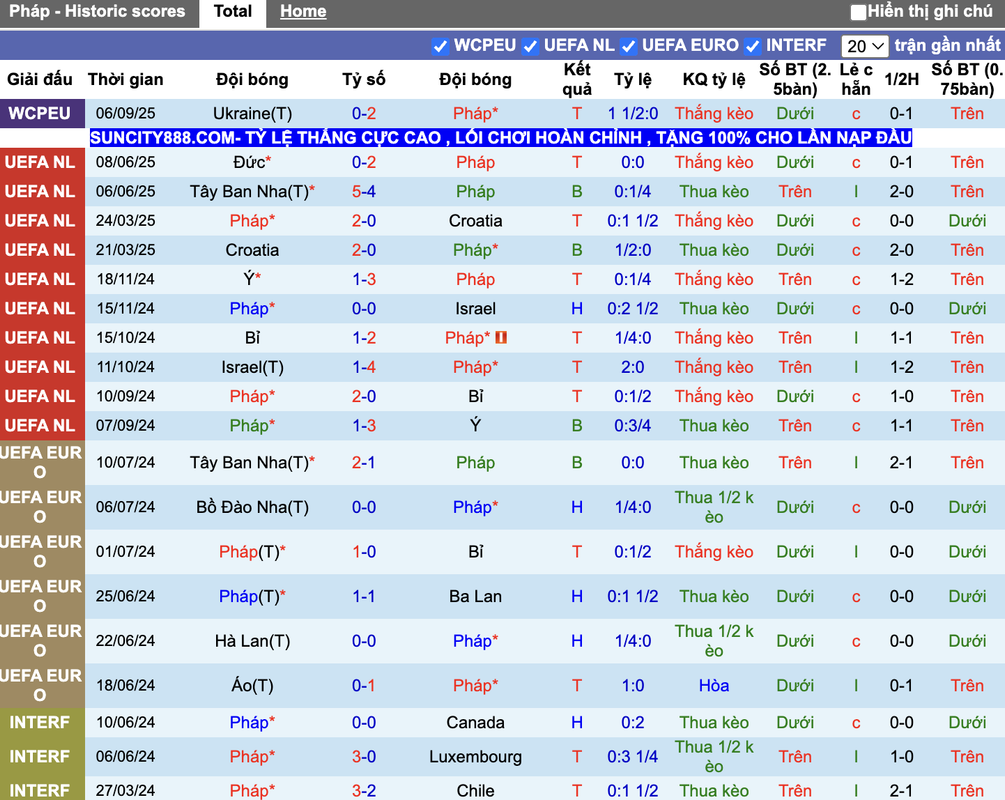Toggle the WCPEU filter checkbox
The image size is (1005, 800).
click(x=440, y=46)
